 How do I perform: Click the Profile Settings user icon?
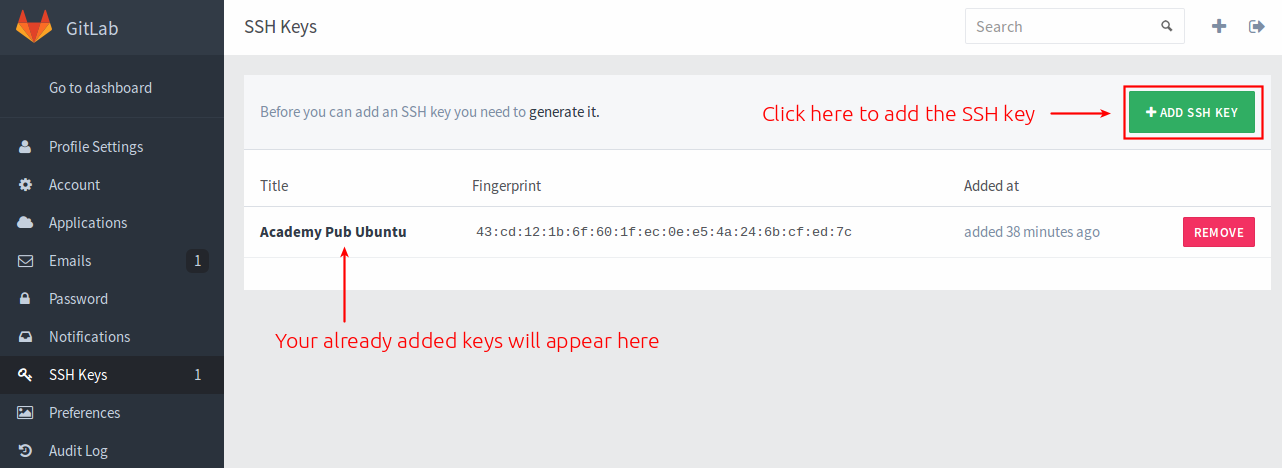(26, 147)
